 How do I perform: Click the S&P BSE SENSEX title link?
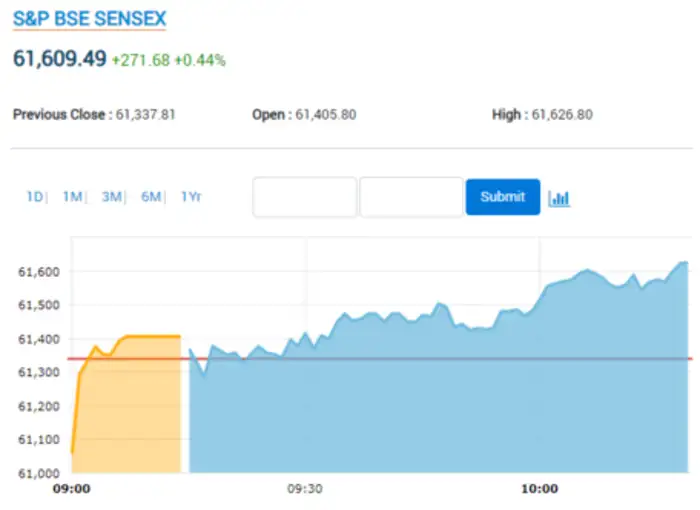point(90,19)
